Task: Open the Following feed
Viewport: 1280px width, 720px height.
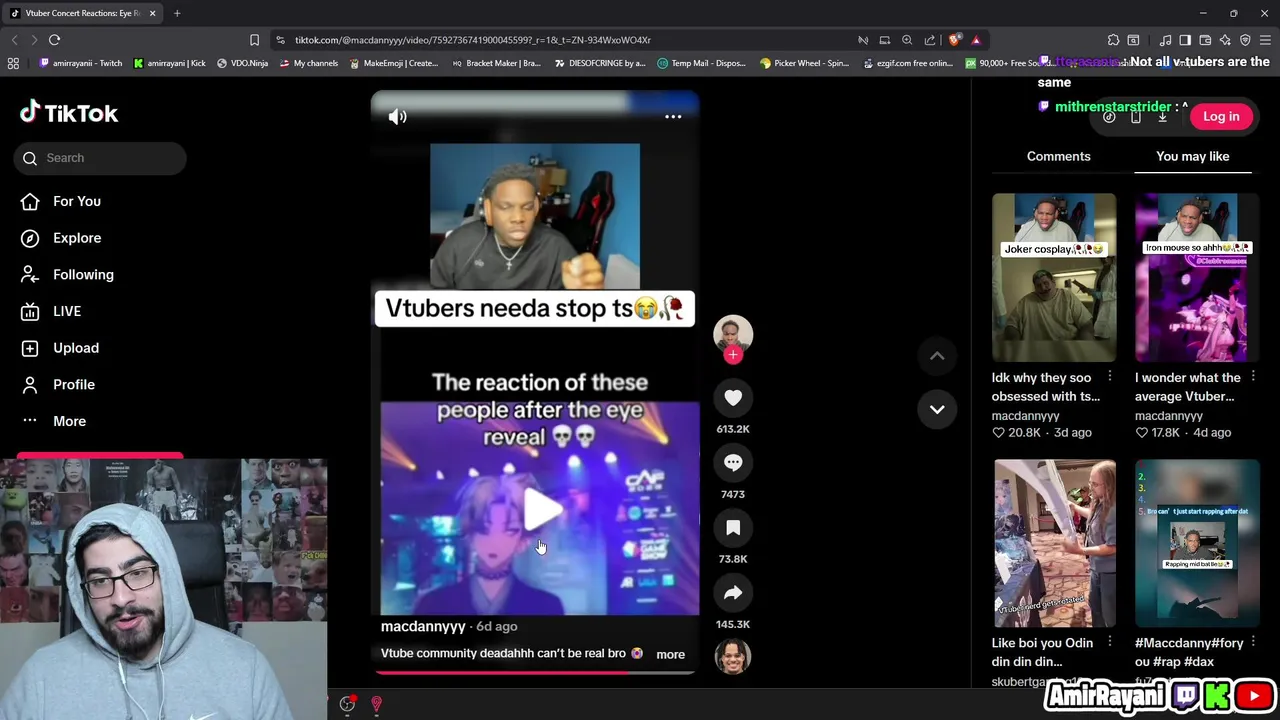Action: point(67,274)
